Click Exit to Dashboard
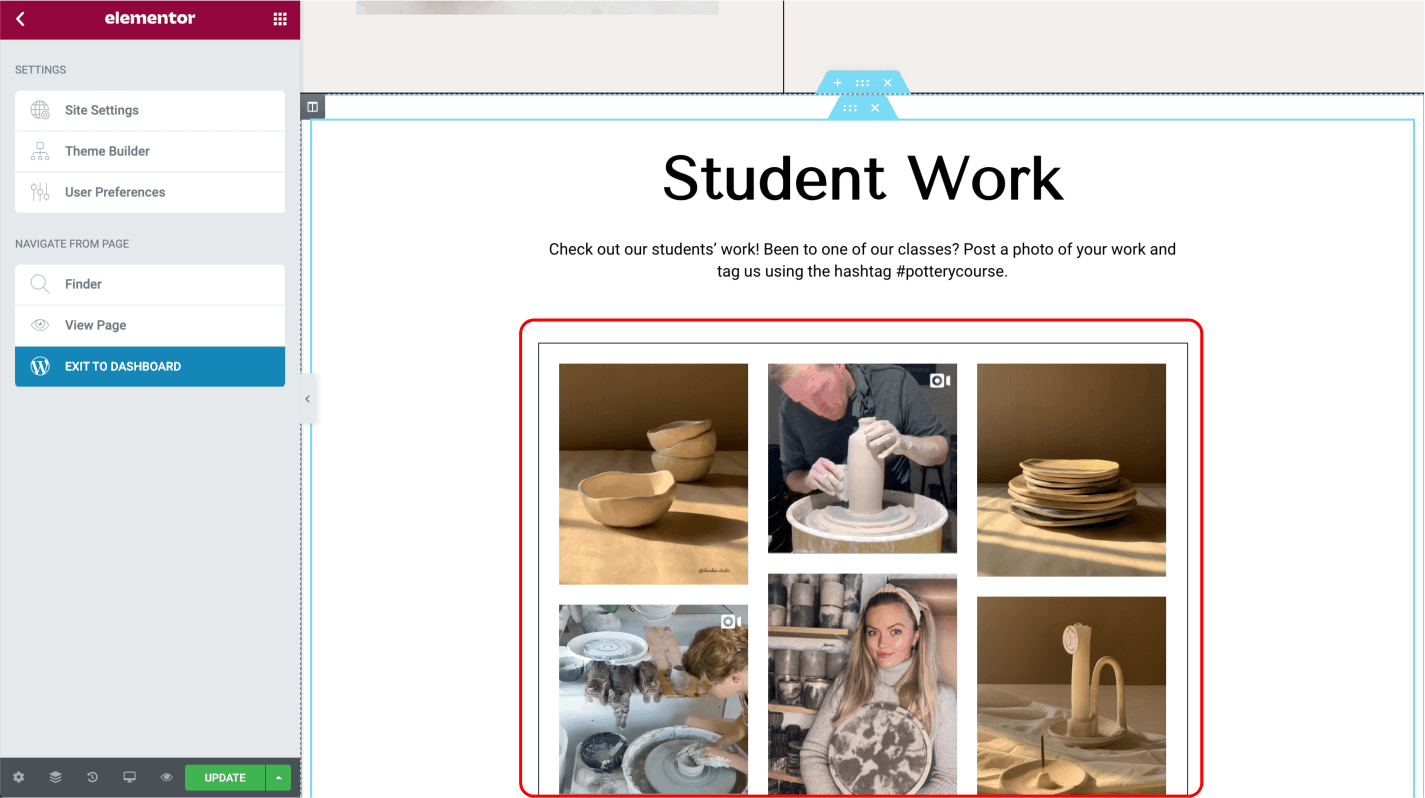 [150, 366]
